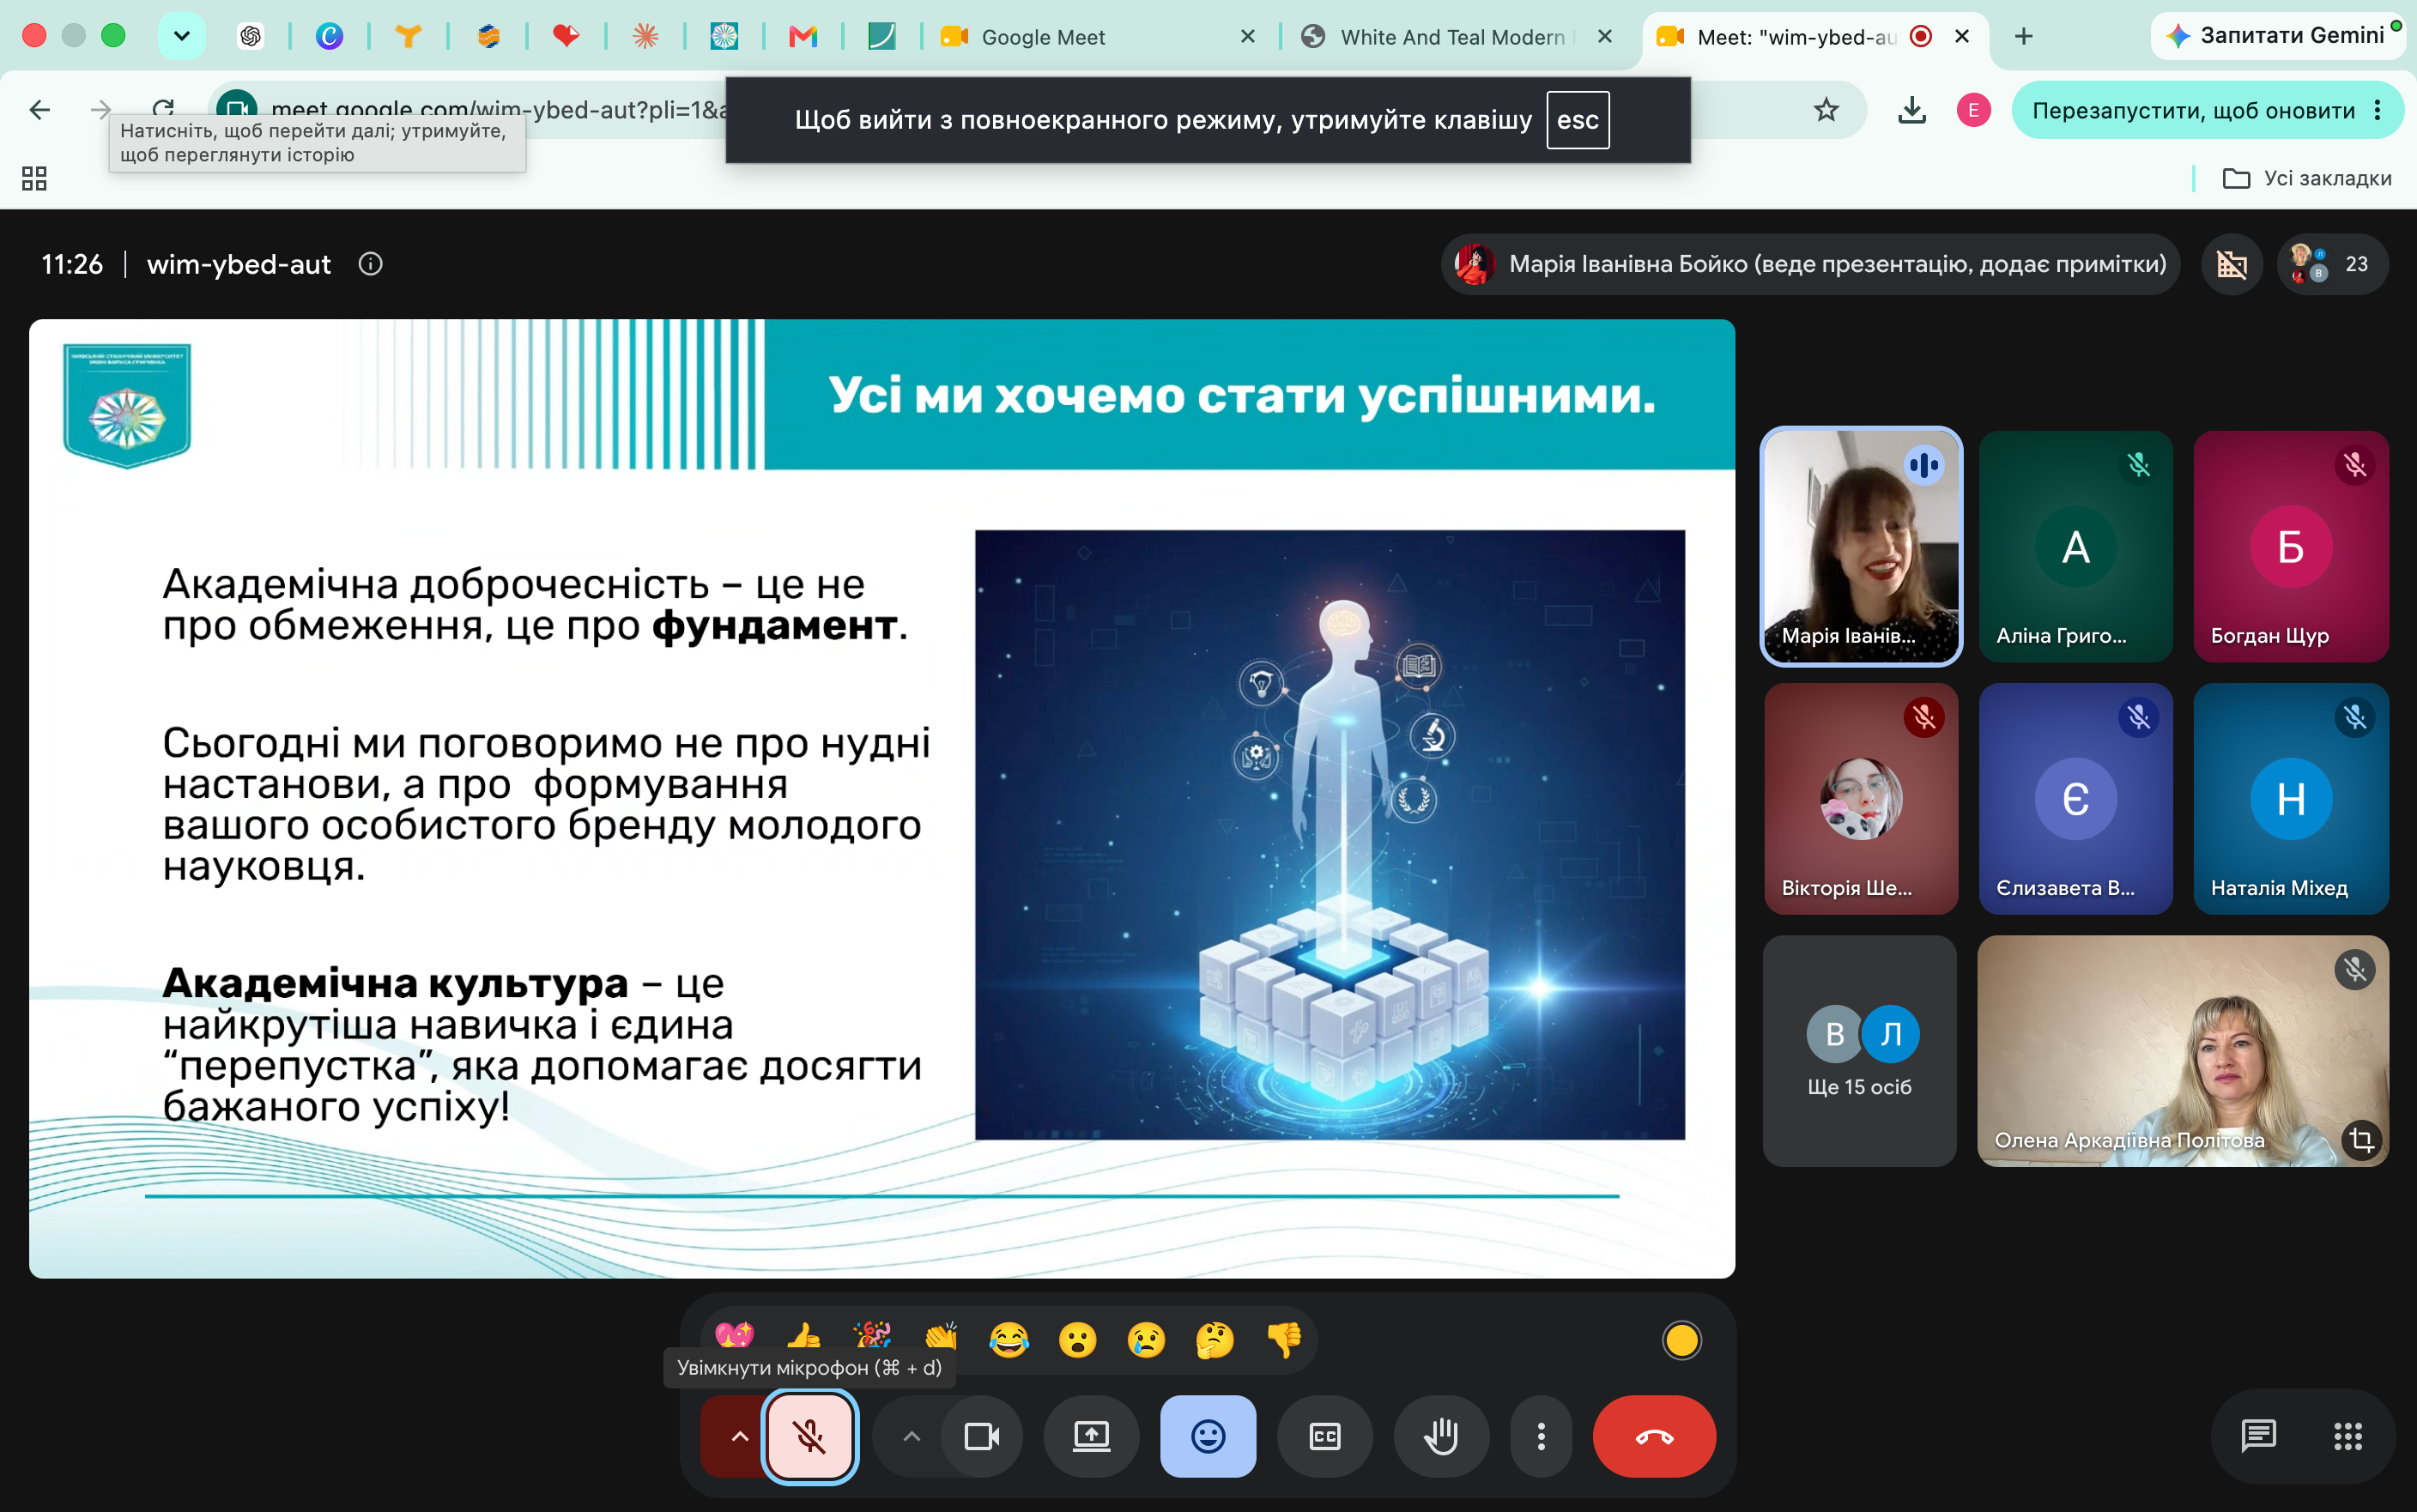Toggle the camera on or off
Viewport: 2417px width, 1512px height.
(x=981, y=1436)
